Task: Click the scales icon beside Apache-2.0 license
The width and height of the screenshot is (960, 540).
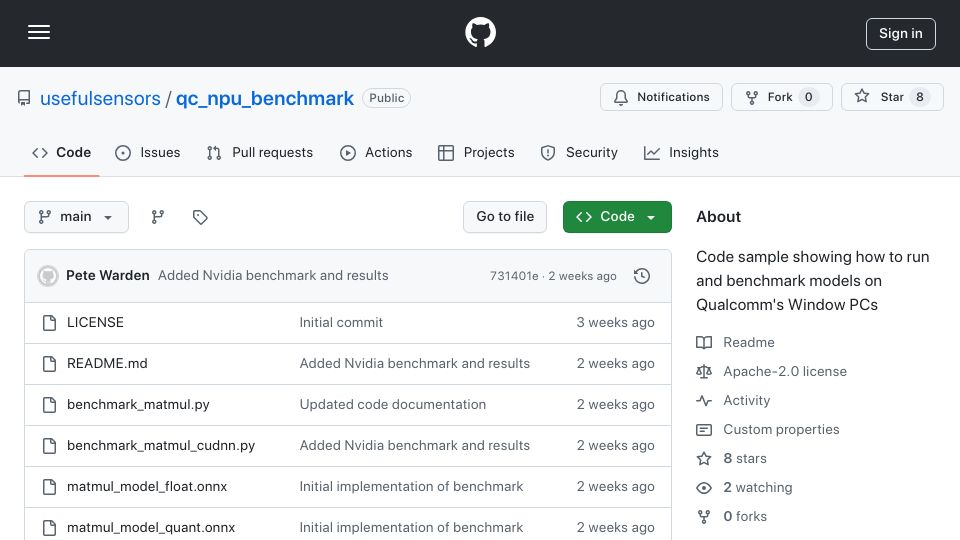Action: [704, 372]
